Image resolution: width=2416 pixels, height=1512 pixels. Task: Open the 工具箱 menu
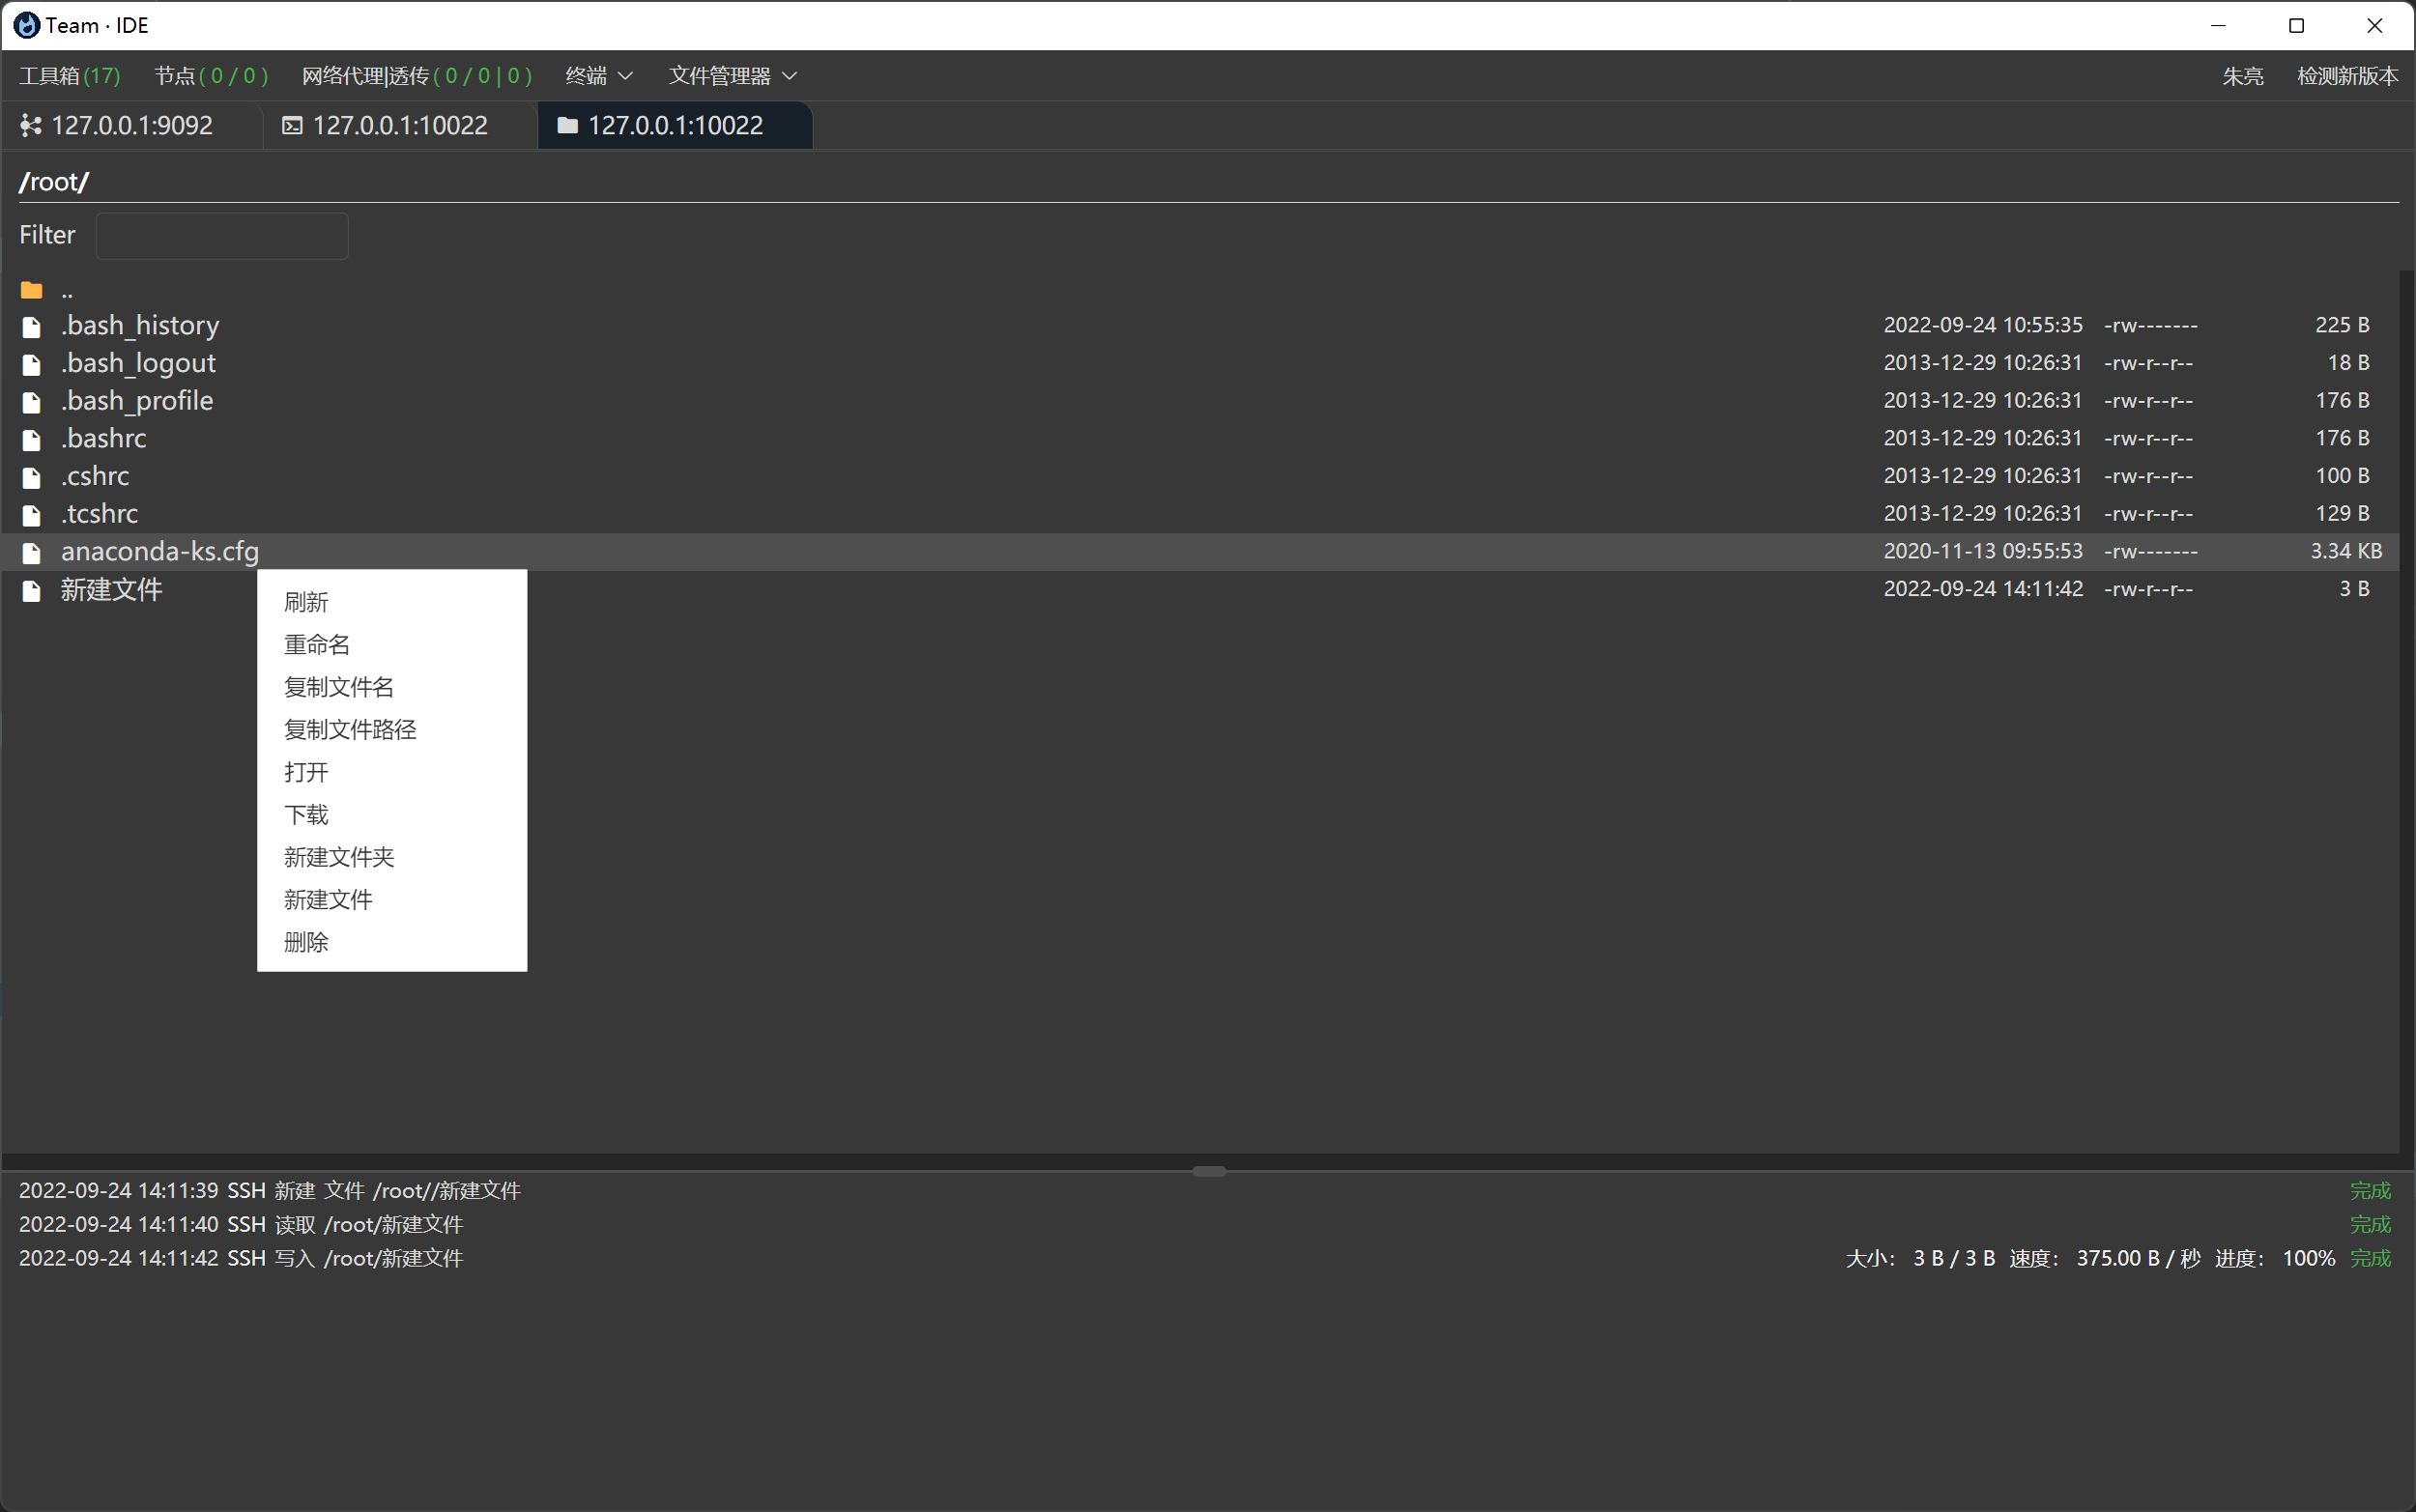click(x=68, y=76)
